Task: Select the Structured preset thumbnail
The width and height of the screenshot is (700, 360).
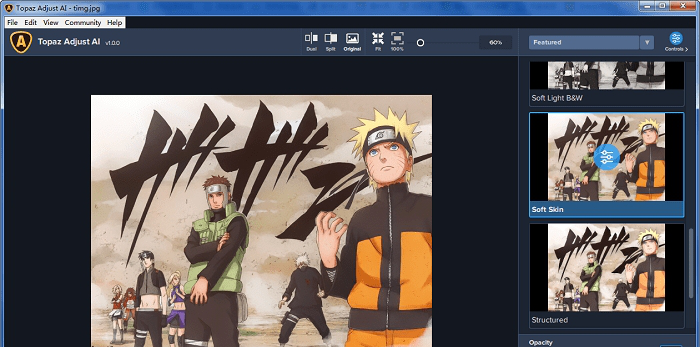Action: tap(606, 267)
